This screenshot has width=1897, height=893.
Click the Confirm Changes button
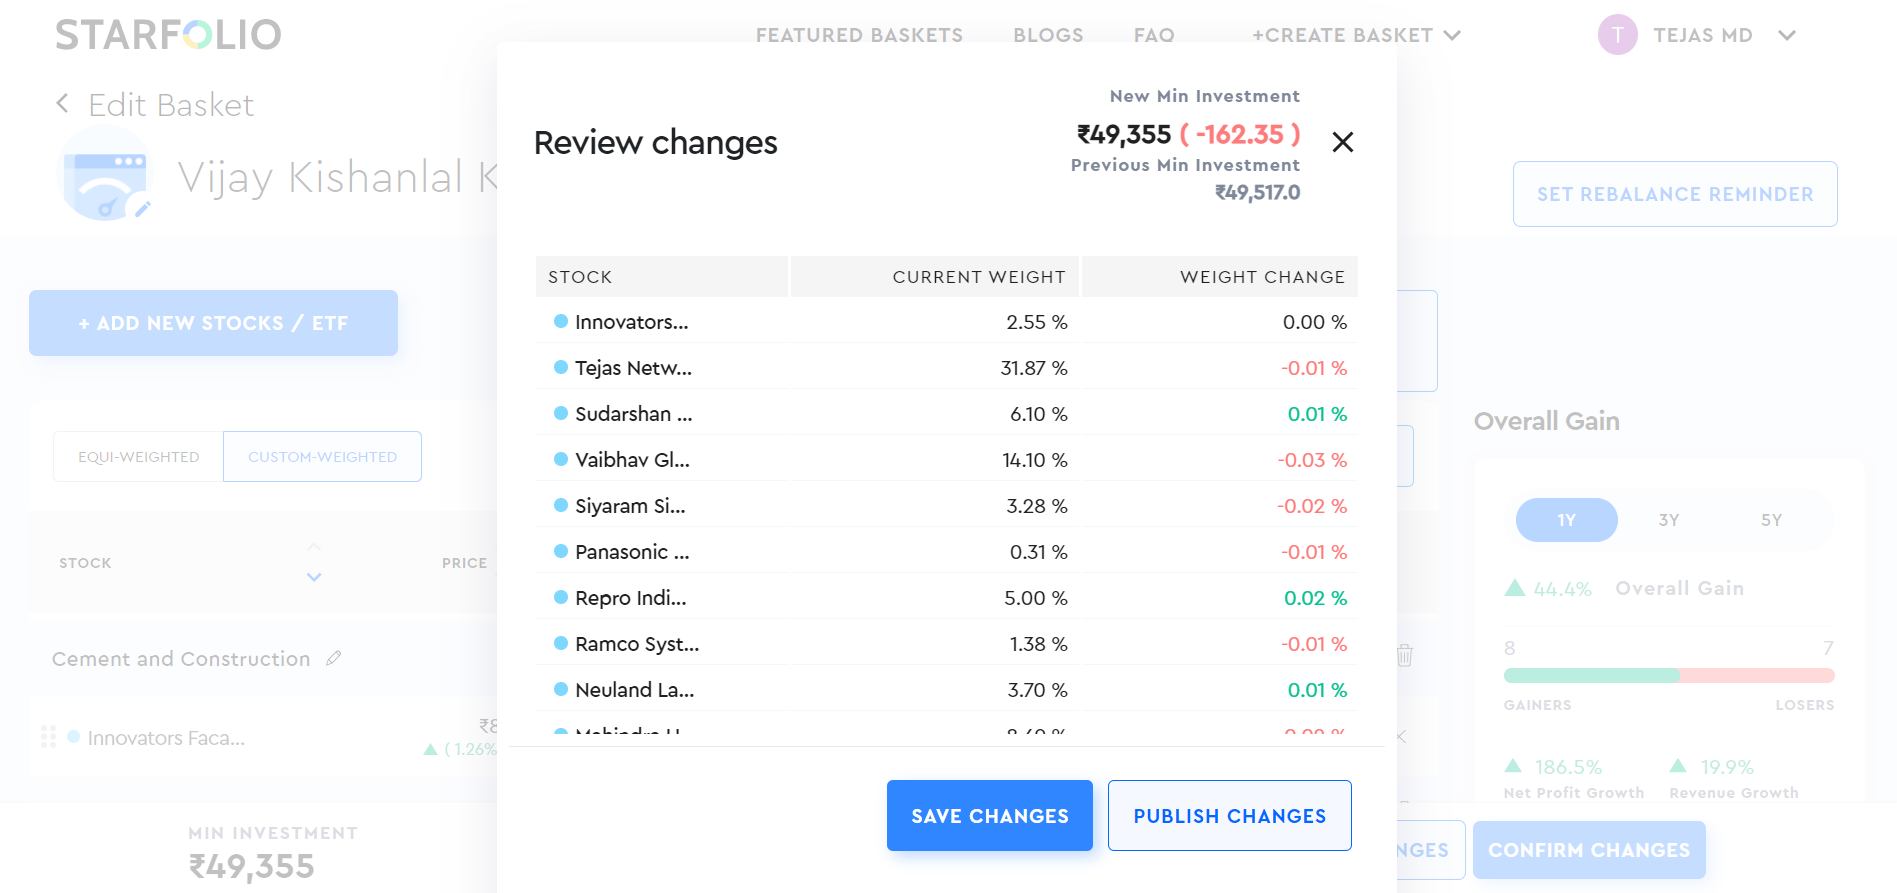pos(1589,850)
